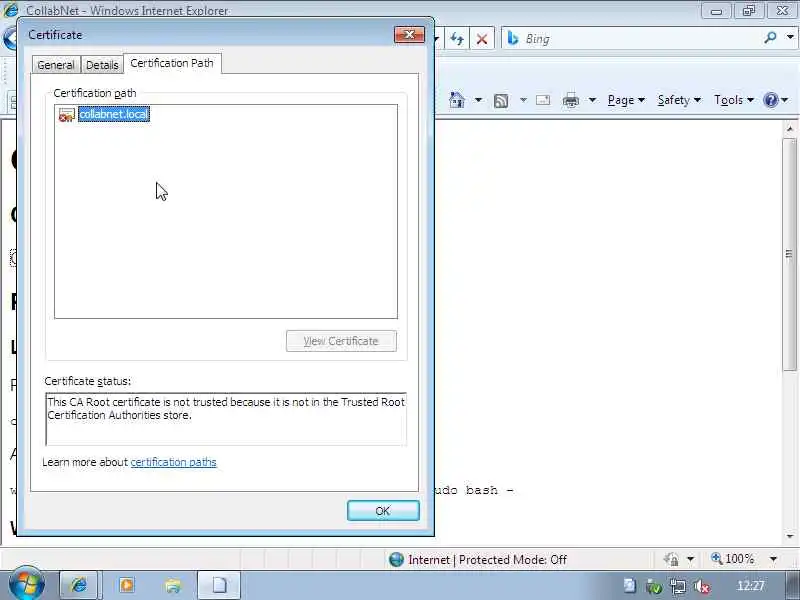The image size is (800, 600).
Task: Click the muted volume tray icon
Action: 702,587
